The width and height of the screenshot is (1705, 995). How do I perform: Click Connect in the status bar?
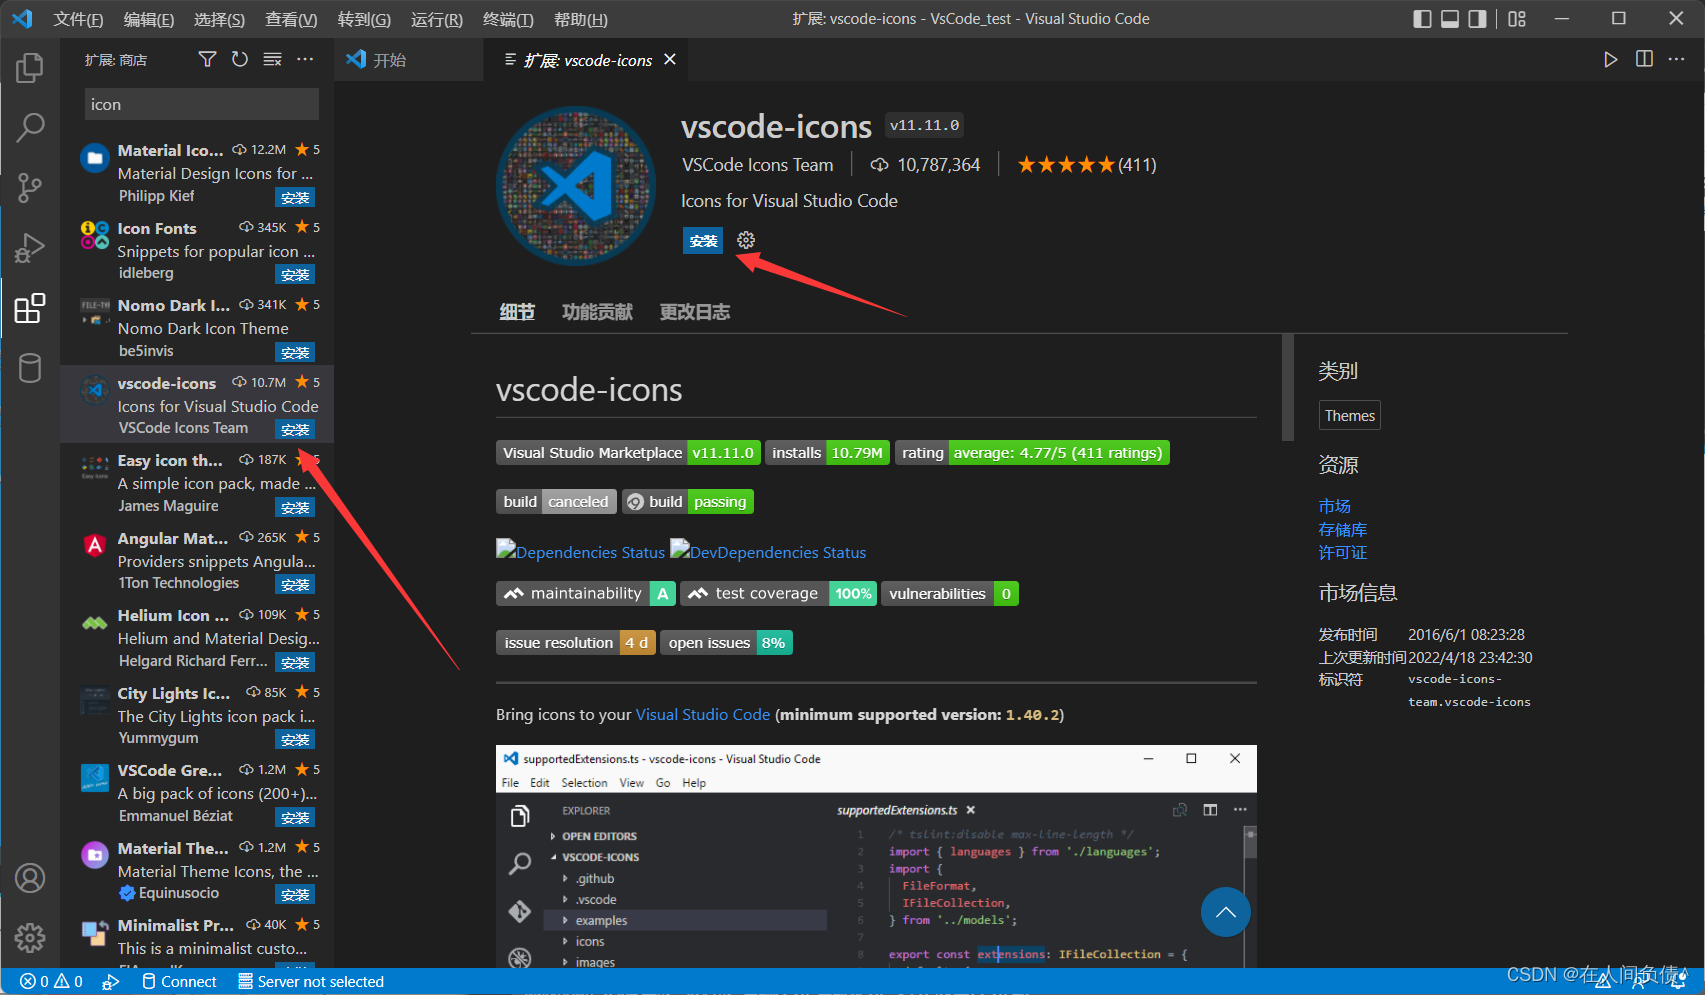click(179, 982)
